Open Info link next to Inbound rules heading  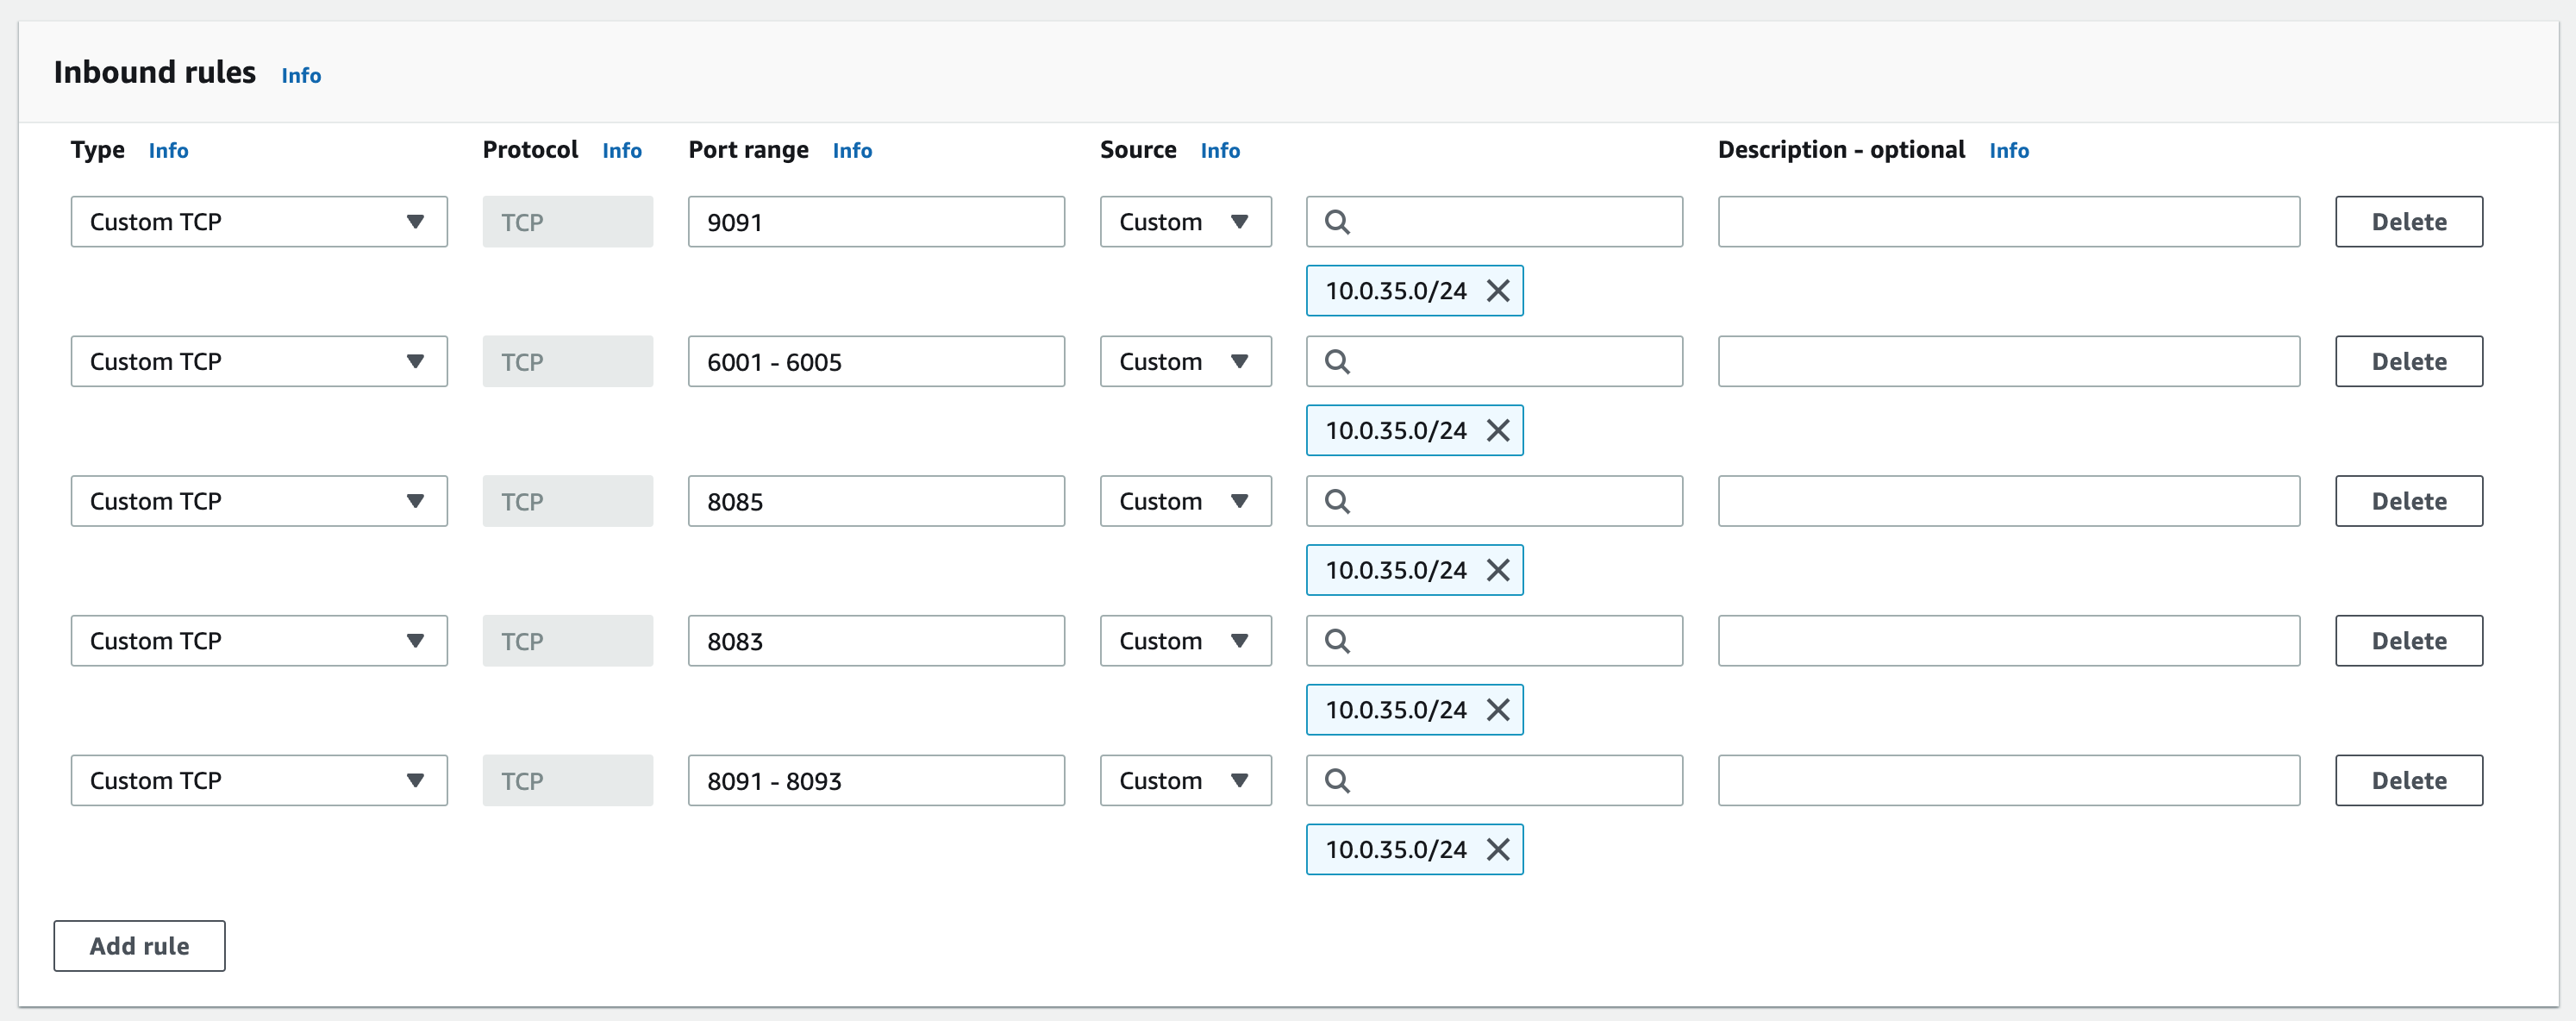click(301, 76)
